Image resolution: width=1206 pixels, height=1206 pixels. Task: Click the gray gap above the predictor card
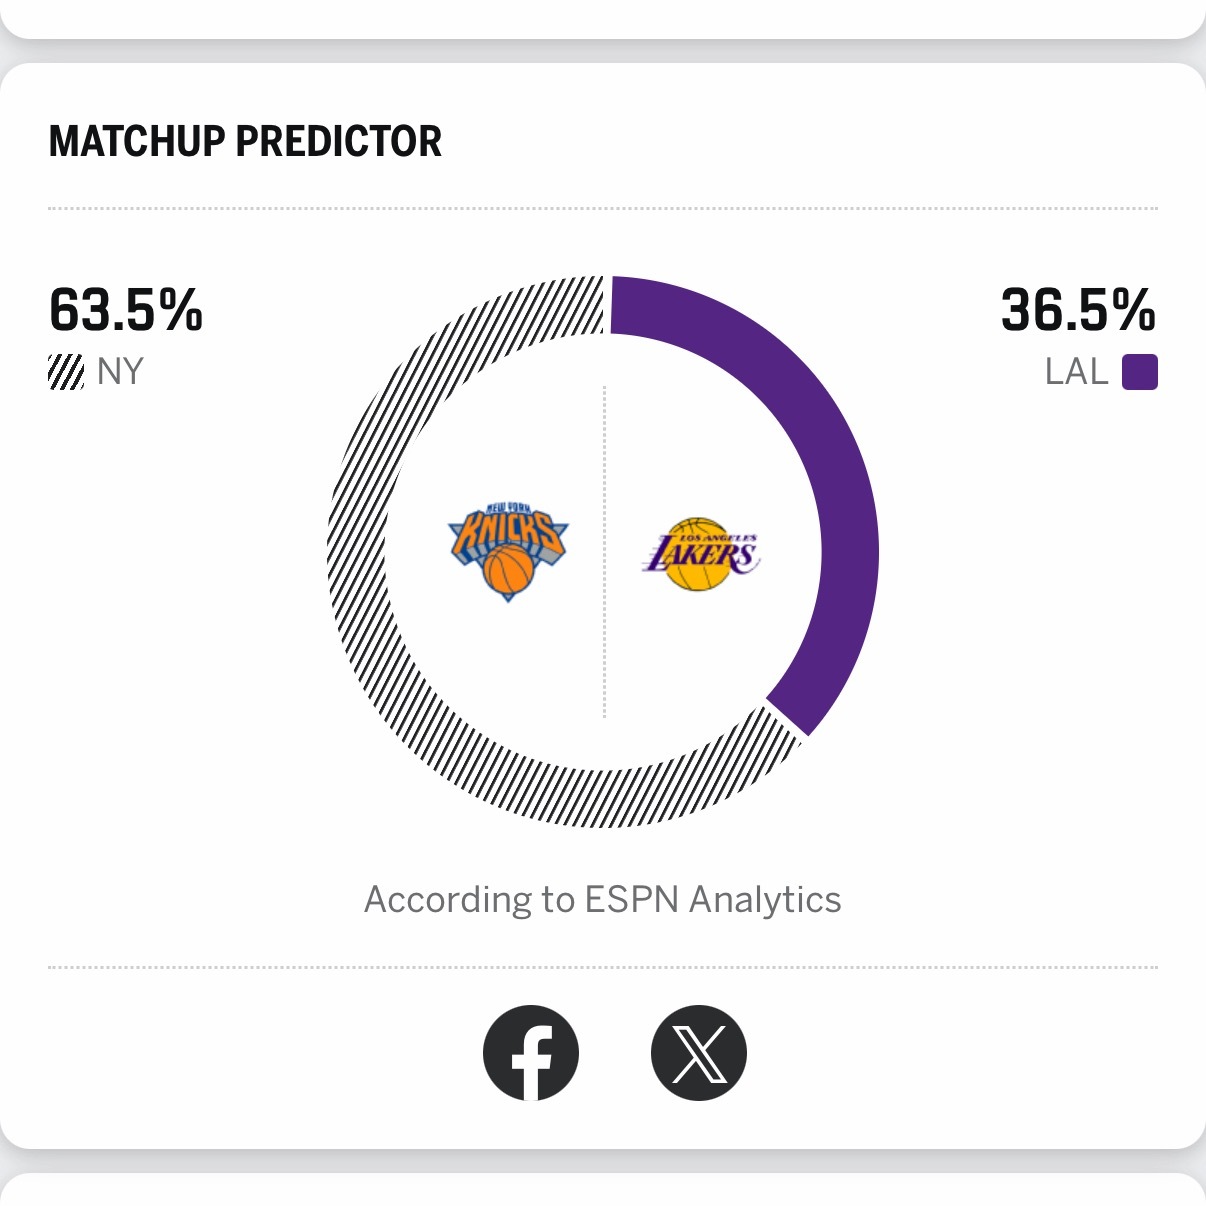tap(603, 52)
